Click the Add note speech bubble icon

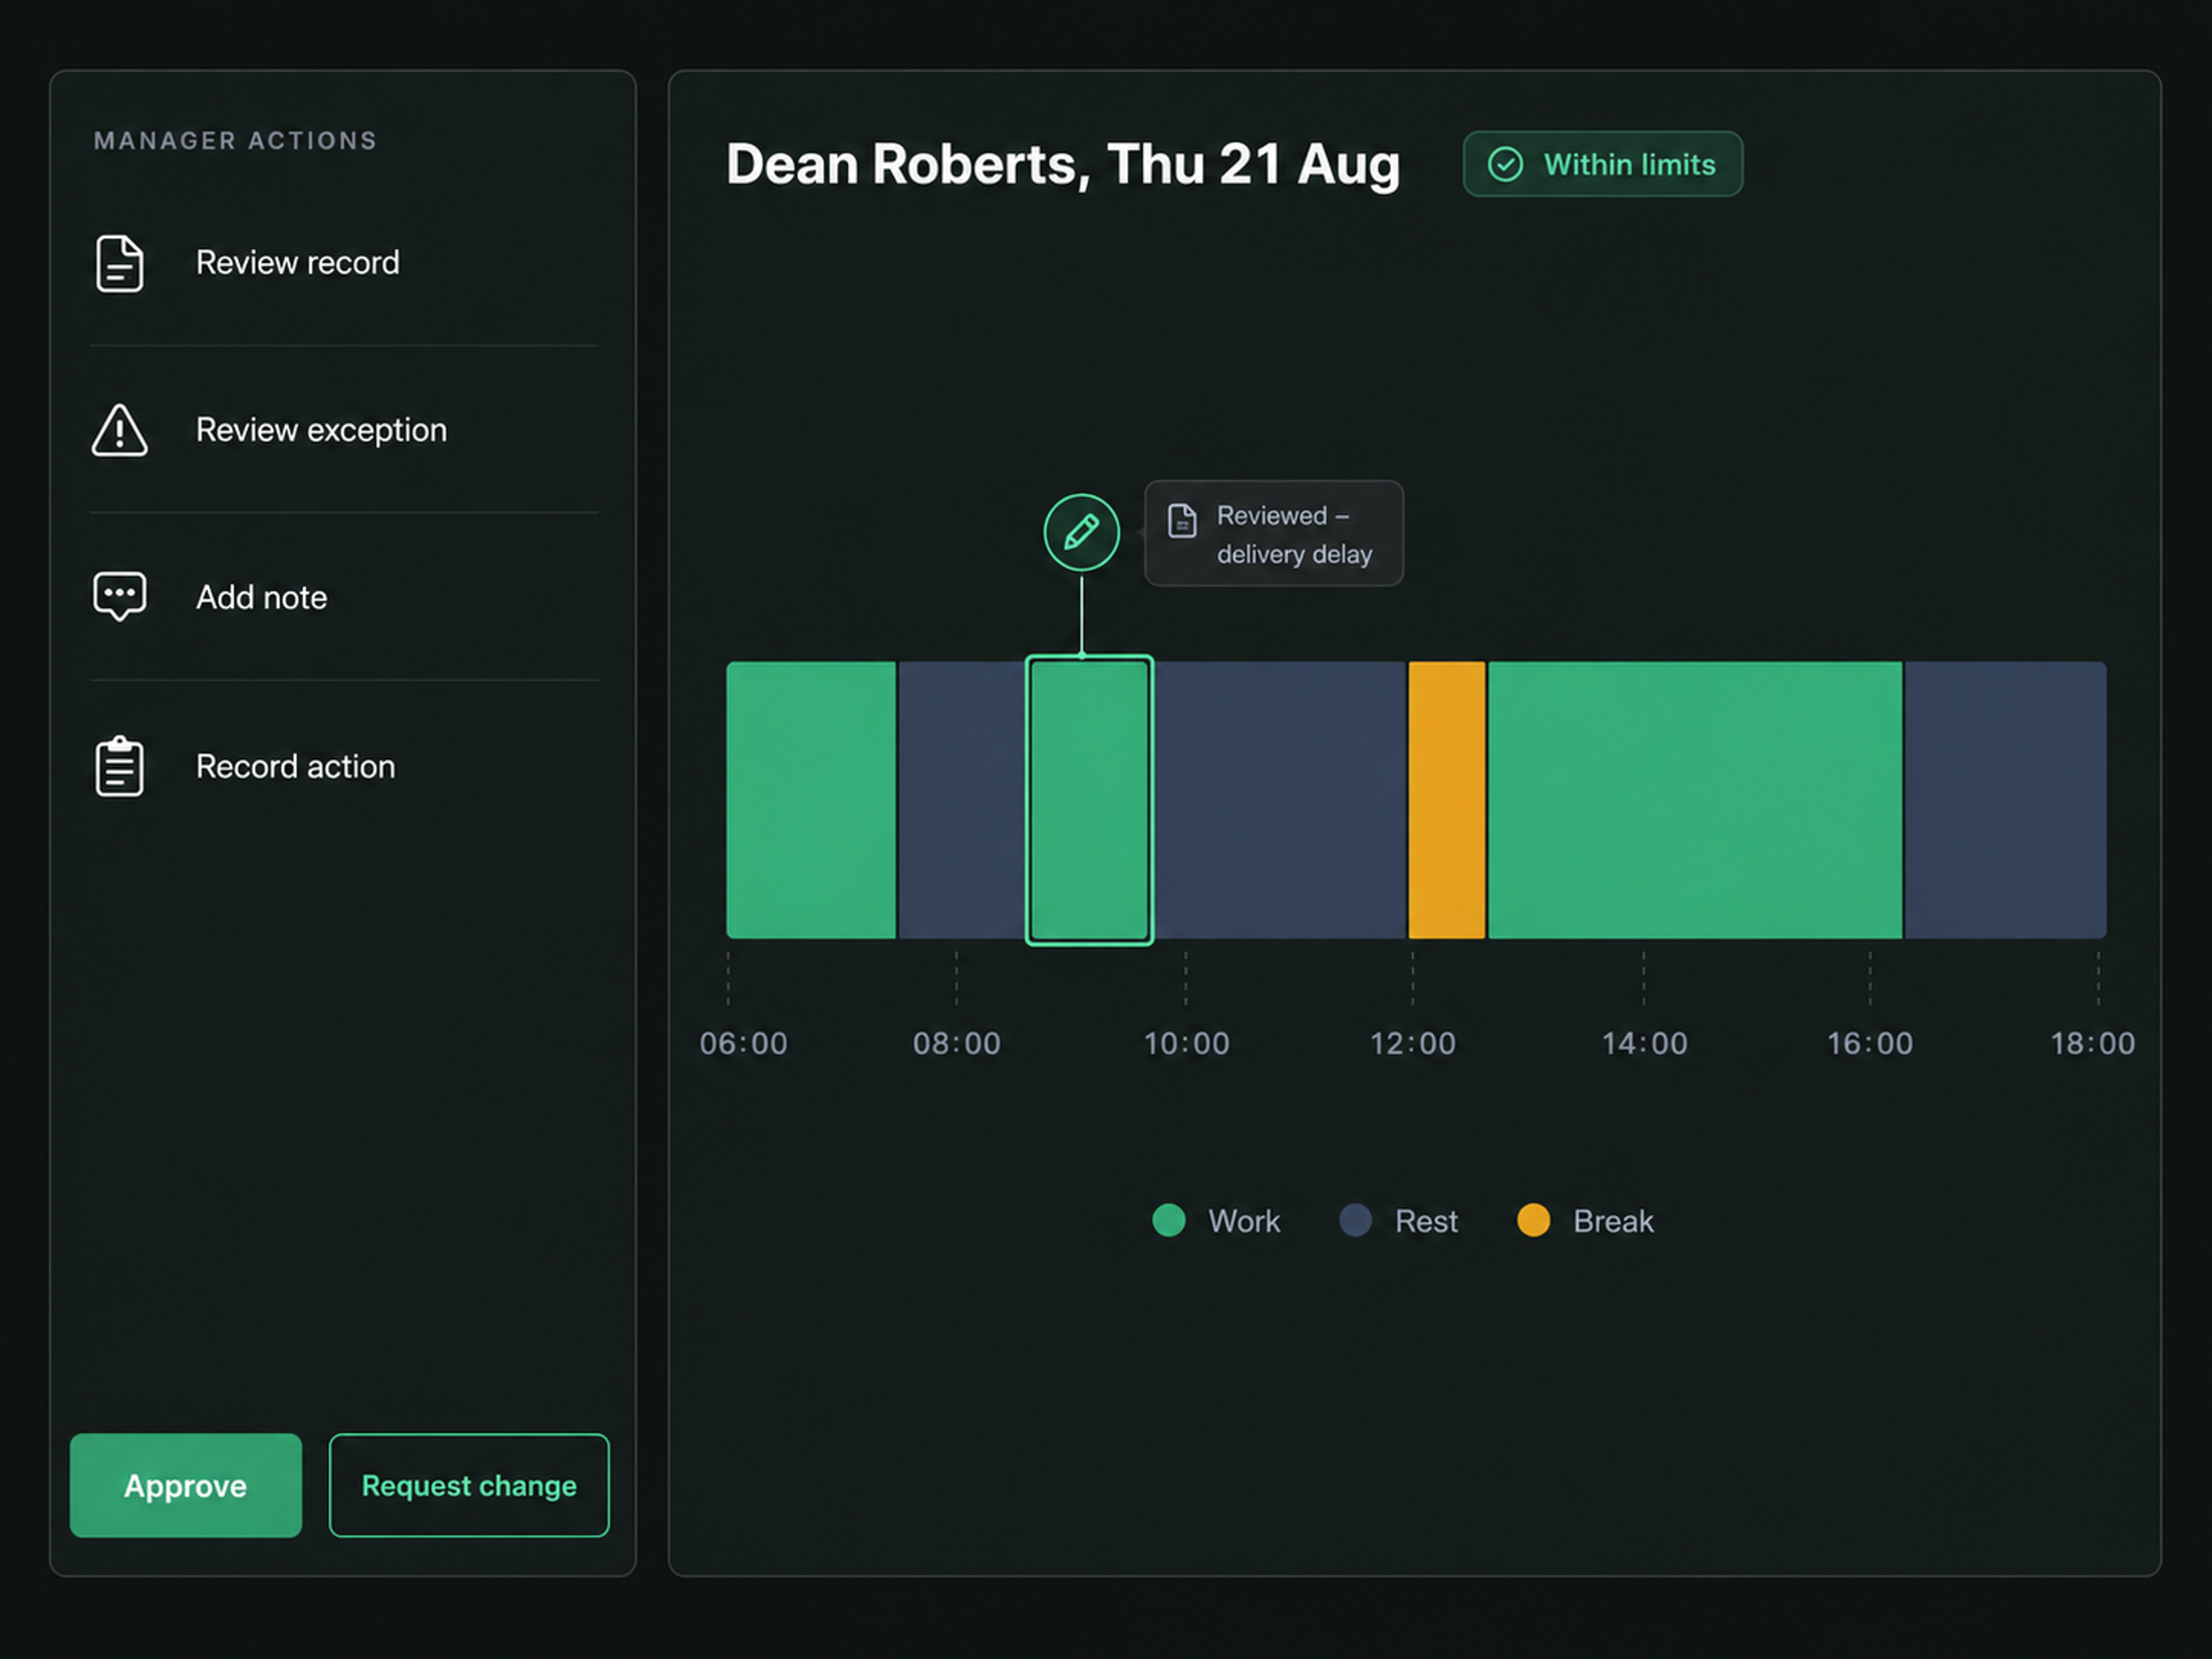[x=119, y=597]
